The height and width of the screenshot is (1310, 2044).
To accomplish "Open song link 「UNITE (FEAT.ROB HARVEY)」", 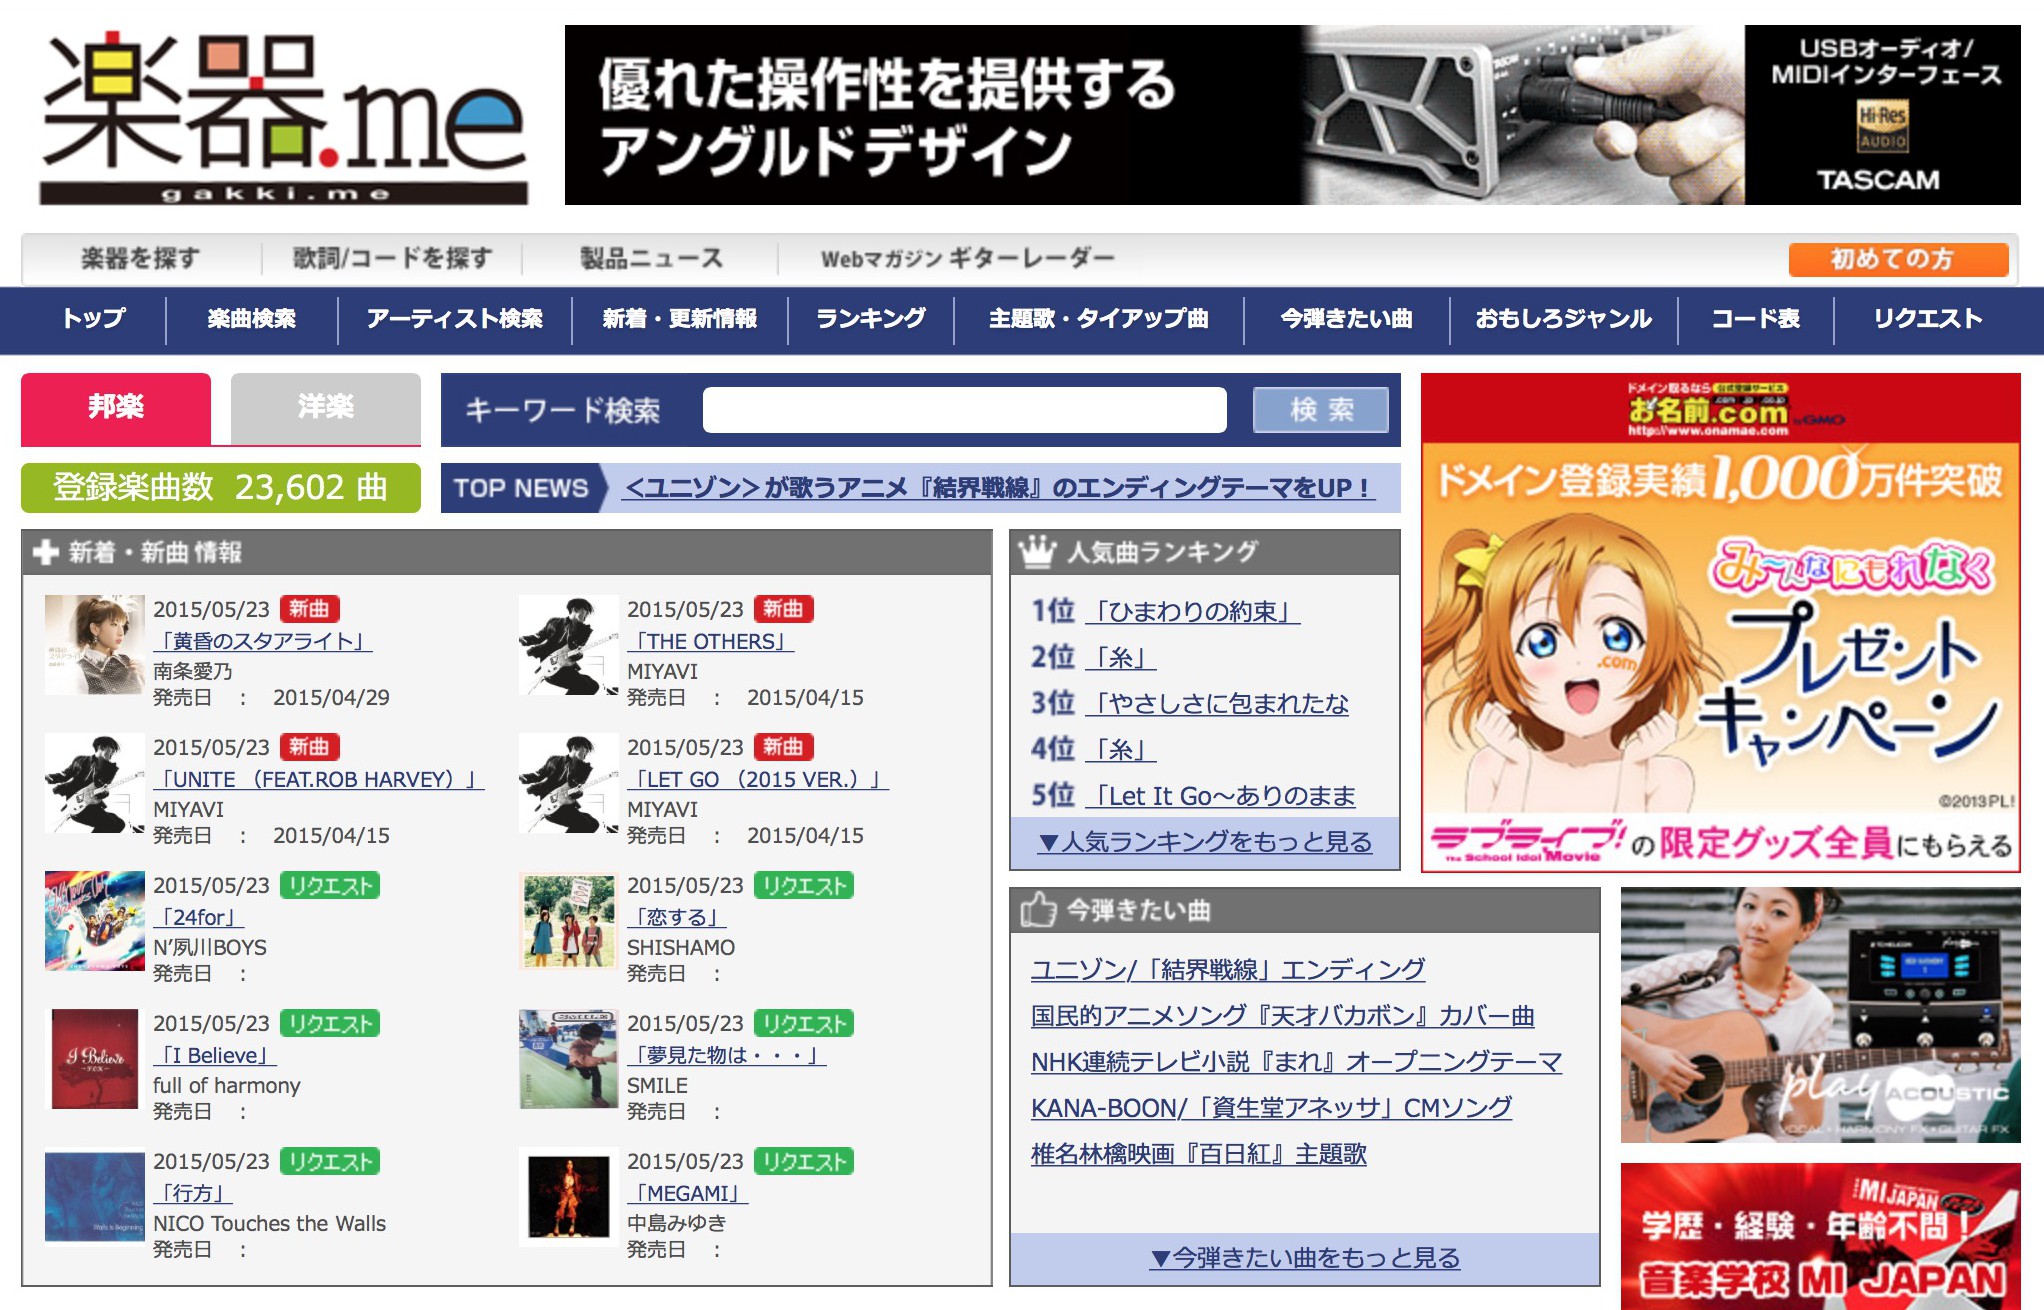I will [319, 779].
